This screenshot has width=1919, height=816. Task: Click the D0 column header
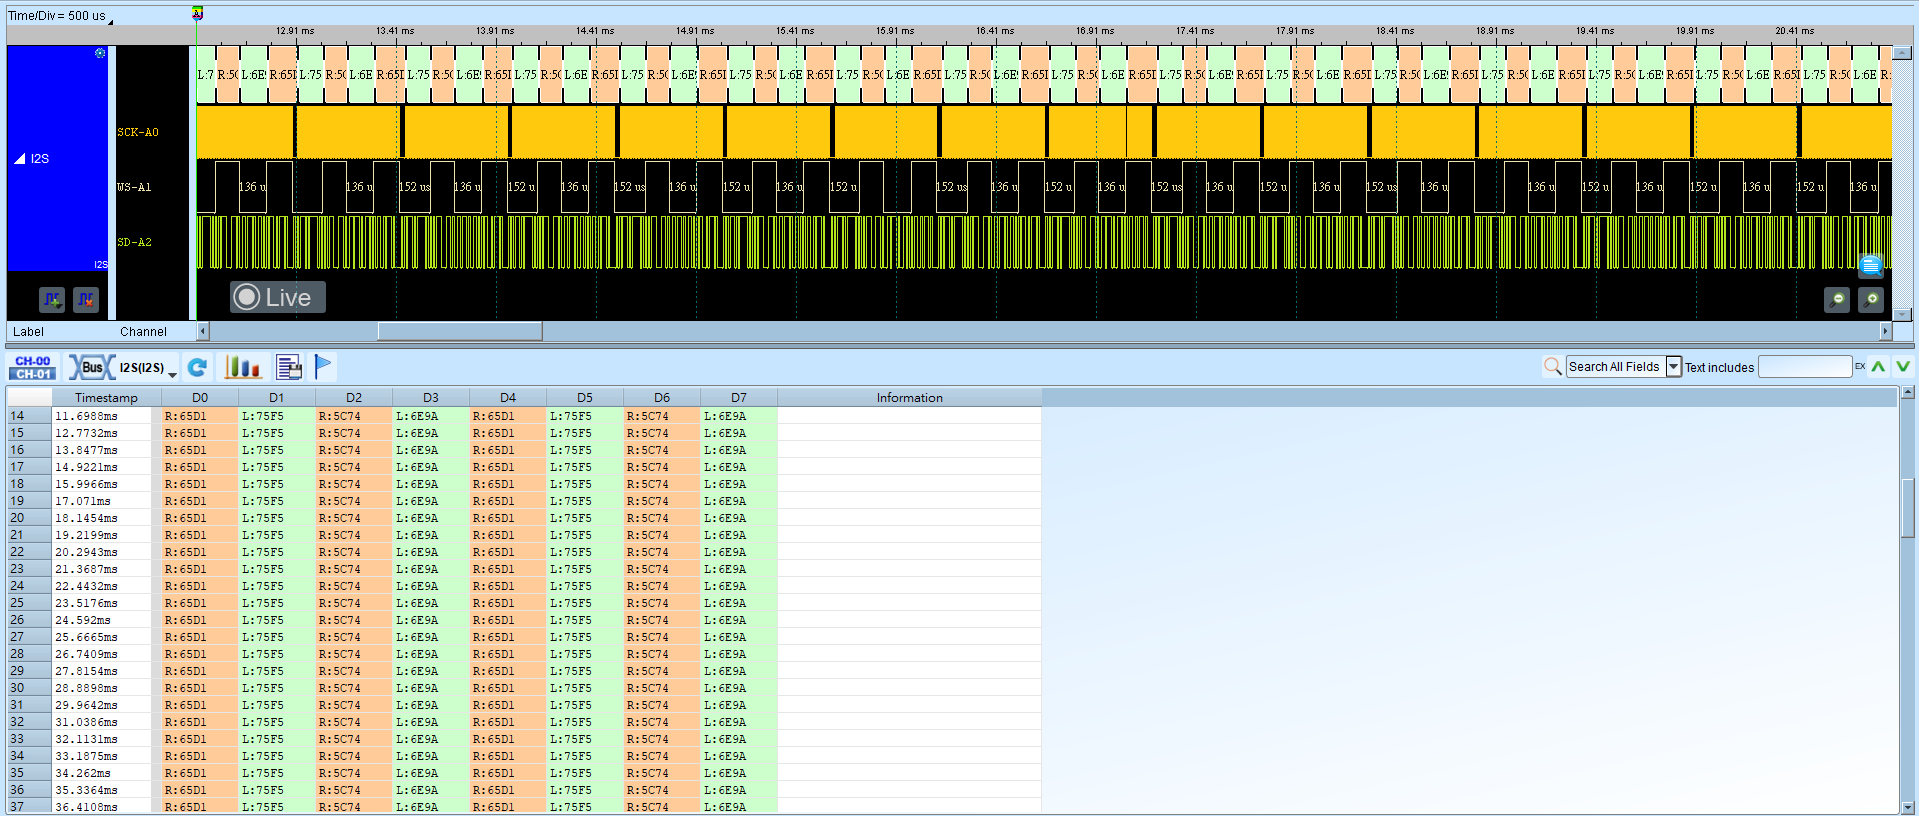[x=200, y=397]
